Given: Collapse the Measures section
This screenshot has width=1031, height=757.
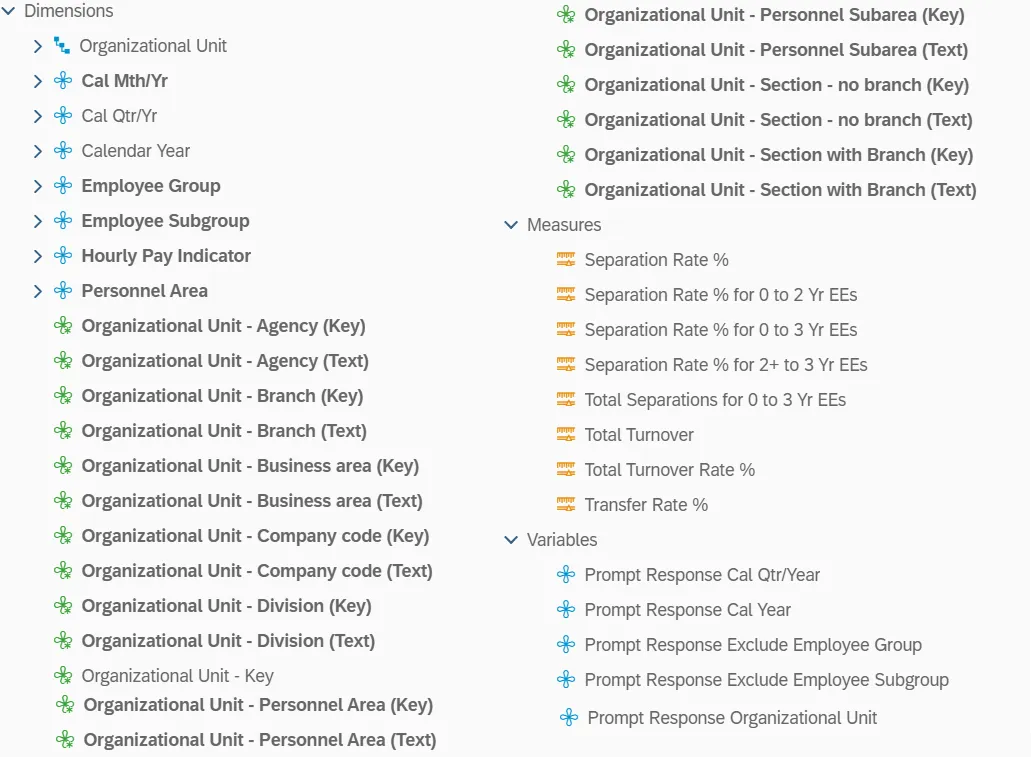Looking at the screenshot, I should (511, 225).
